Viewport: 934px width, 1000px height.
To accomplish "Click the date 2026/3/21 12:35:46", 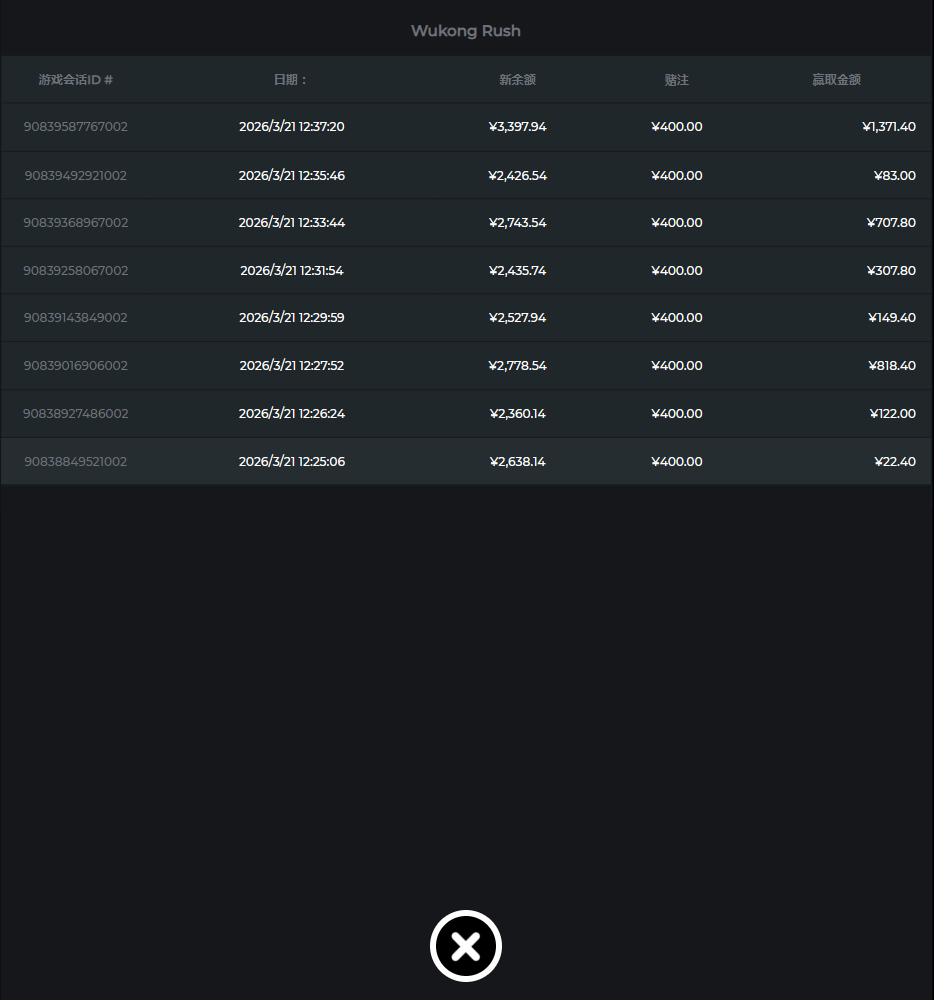I will coord(292,175).
